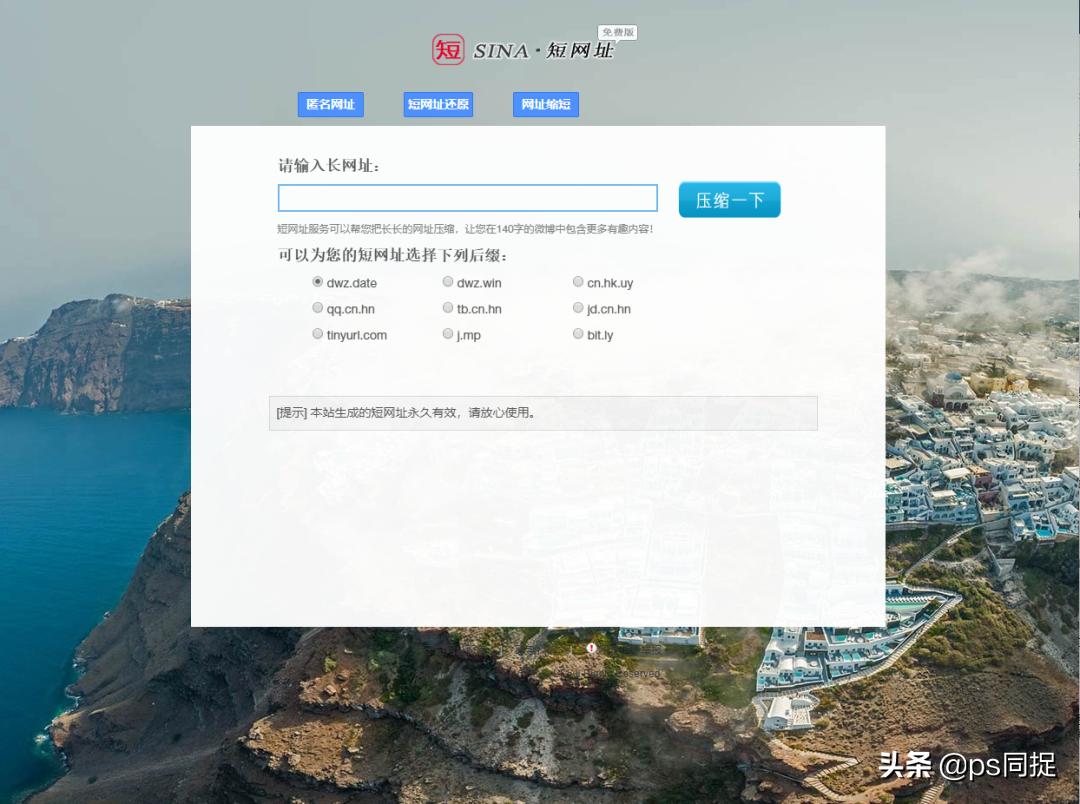This screenshot has width=1080, height=804.
Task: Click the 提示 notice bar
Action: pyautogui.click(x=542, y=412)
